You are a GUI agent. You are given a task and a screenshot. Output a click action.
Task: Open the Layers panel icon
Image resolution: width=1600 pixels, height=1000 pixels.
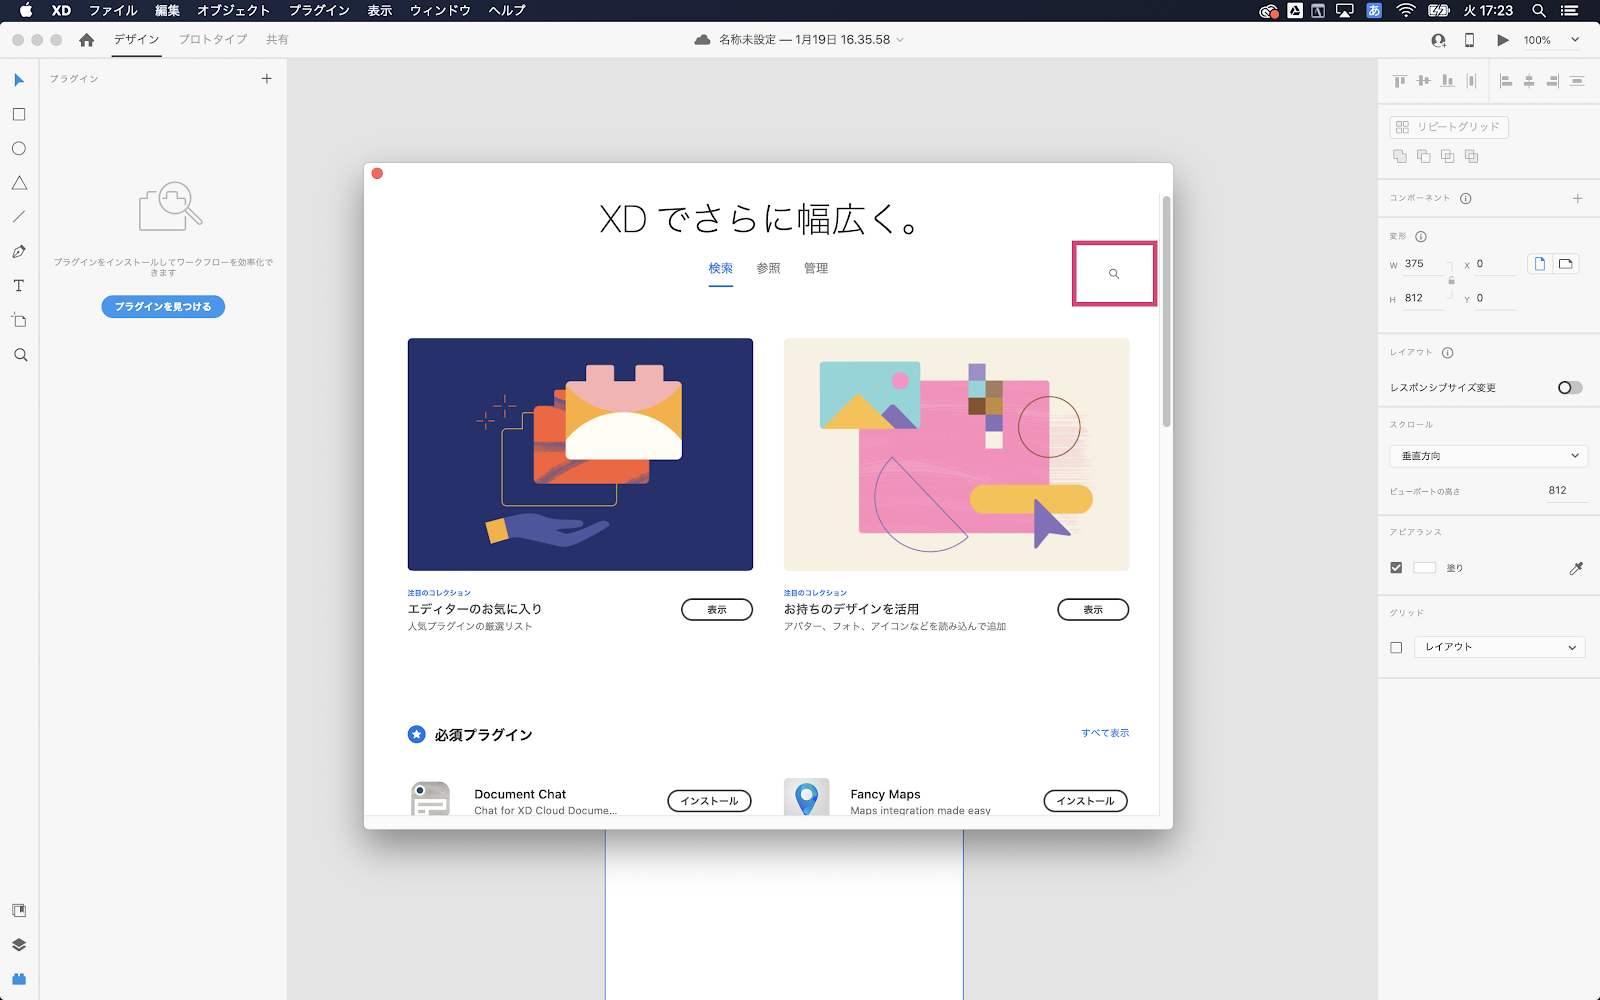(19, 945)
